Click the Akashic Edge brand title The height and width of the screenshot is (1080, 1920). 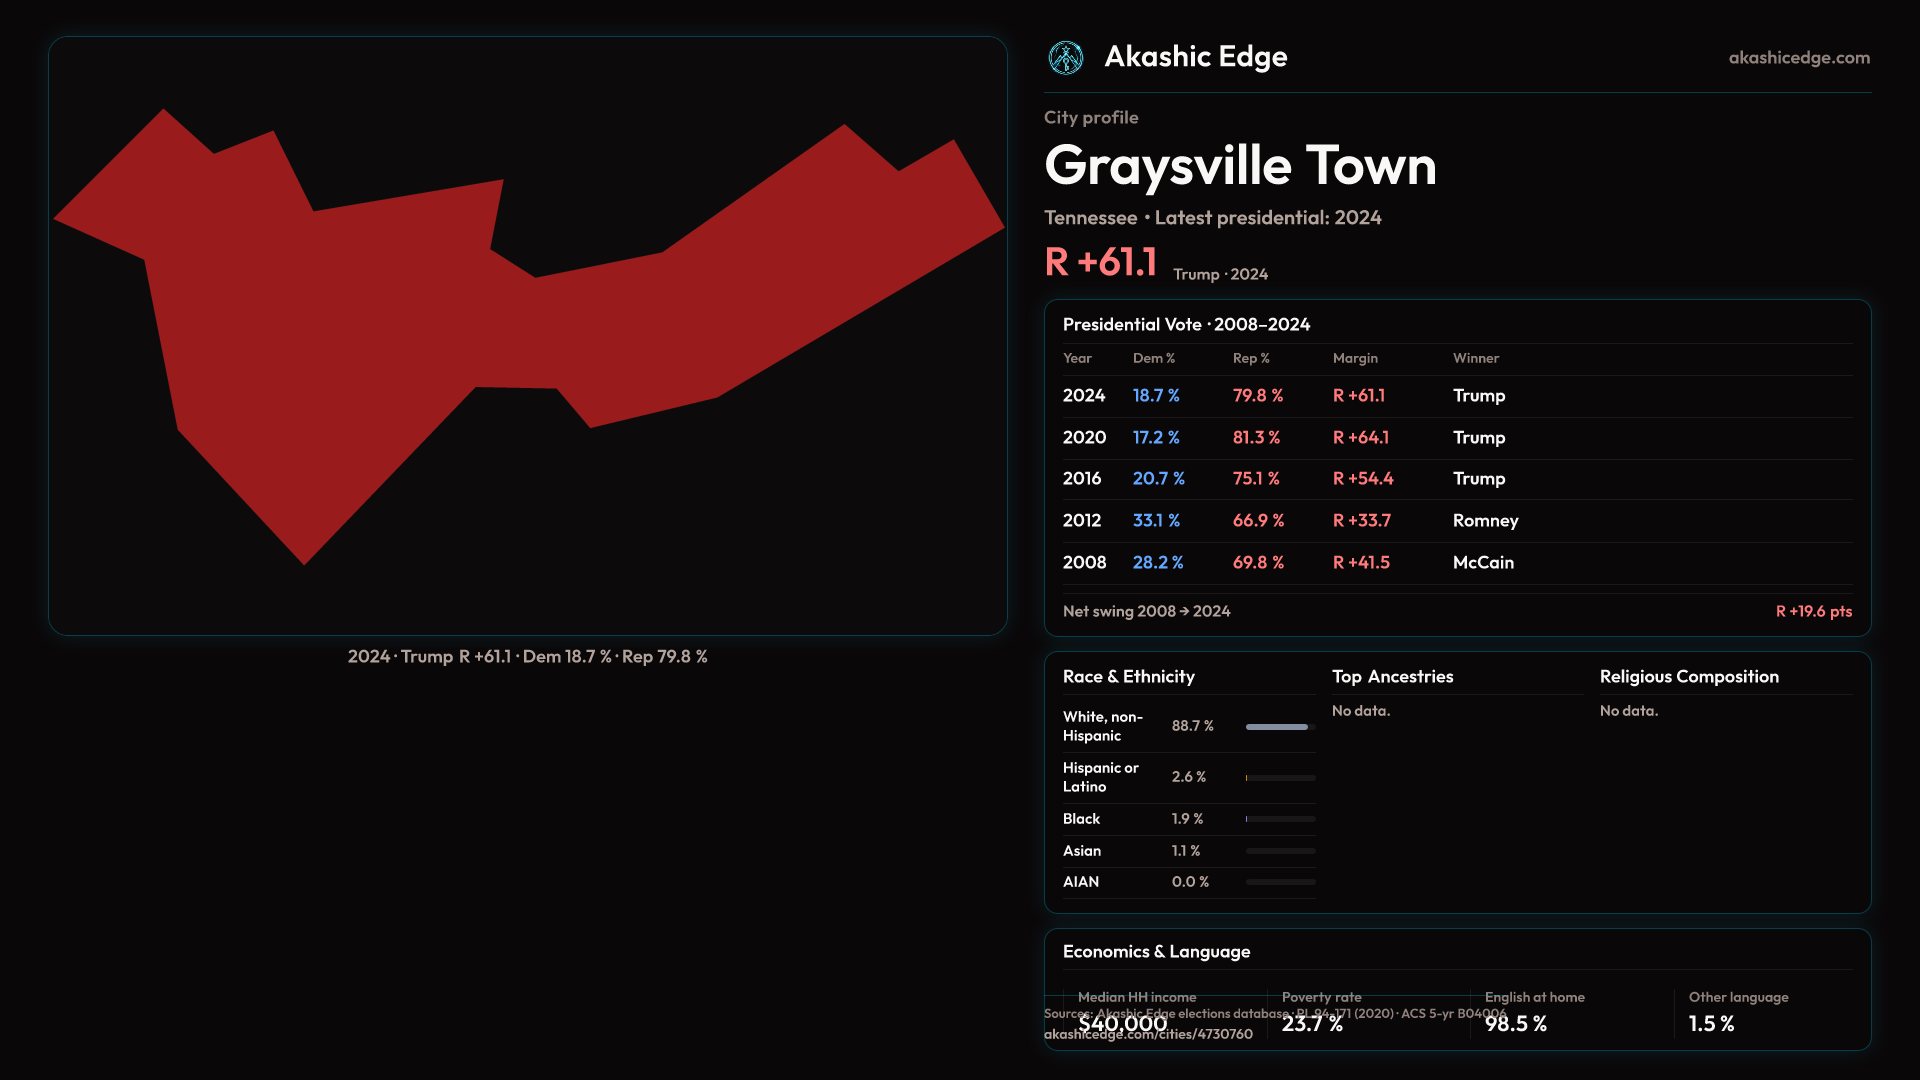1195,57
